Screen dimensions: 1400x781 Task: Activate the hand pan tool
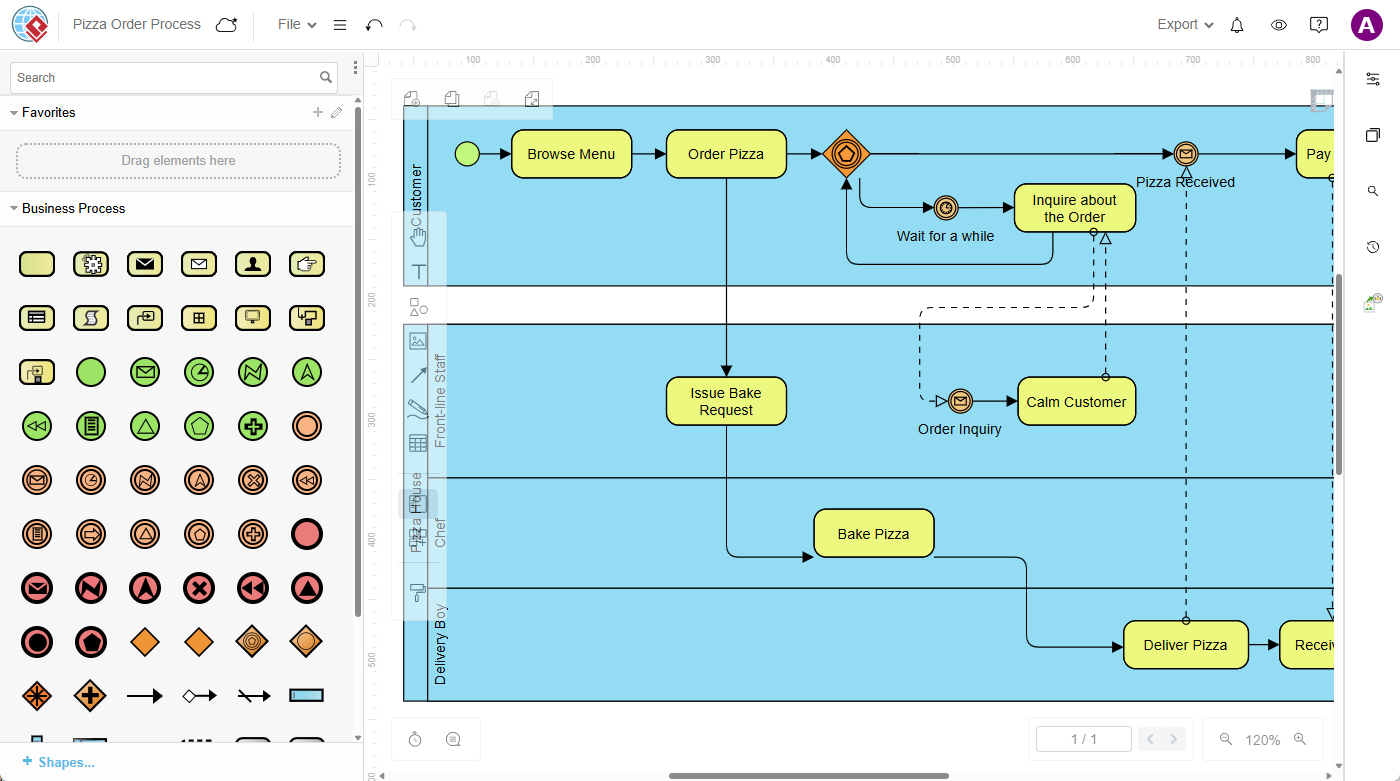(x=418, y=236)
